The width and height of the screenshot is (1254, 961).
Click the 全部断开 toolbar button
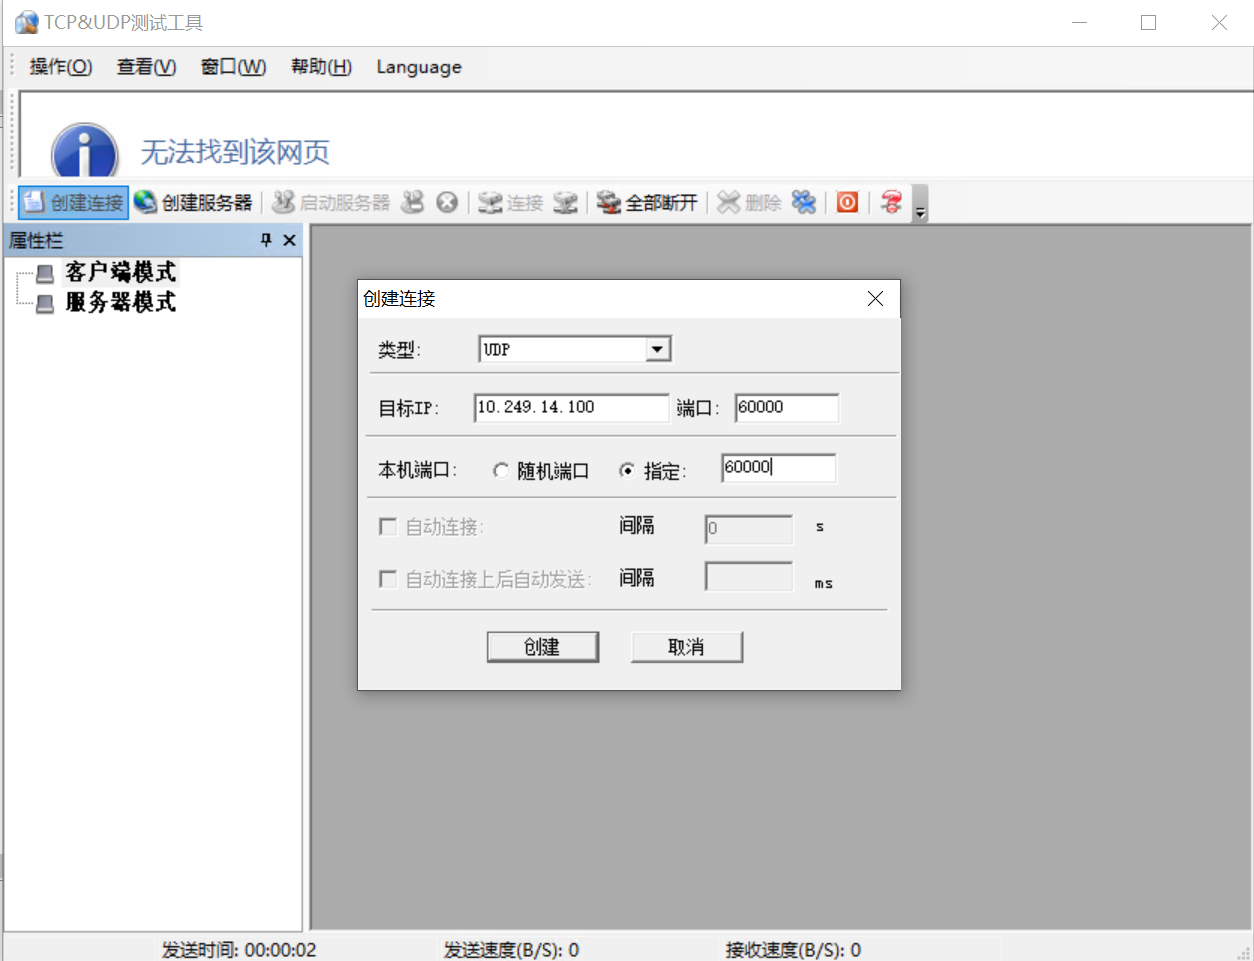[647, 202]
